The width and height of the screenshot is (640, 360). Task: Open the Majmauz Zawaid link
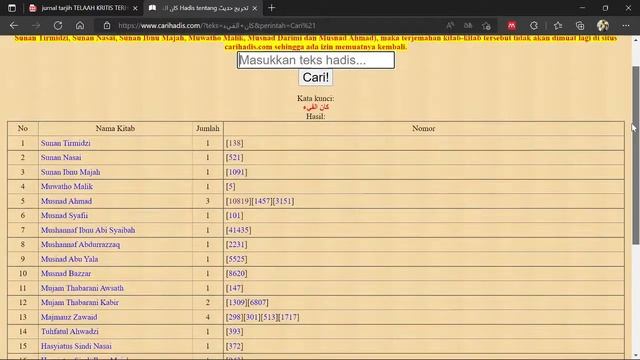(x=69, y=317)
